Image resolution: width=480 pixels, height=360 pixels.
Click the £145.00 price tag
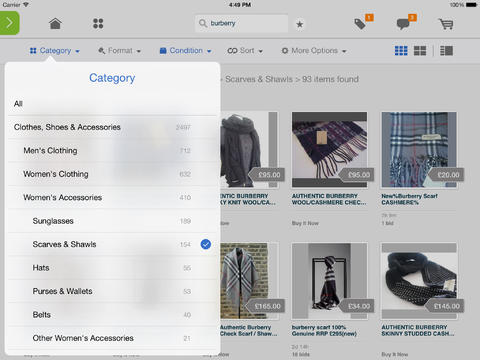(444, 306)
